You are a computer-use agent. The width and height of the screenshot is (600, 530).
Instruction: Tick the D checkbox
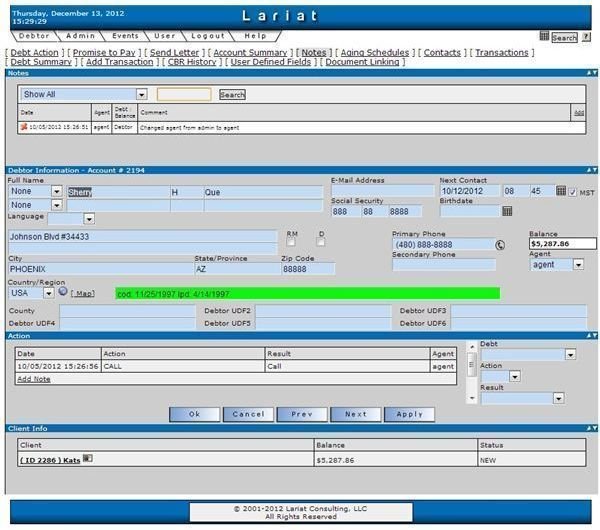321,242
